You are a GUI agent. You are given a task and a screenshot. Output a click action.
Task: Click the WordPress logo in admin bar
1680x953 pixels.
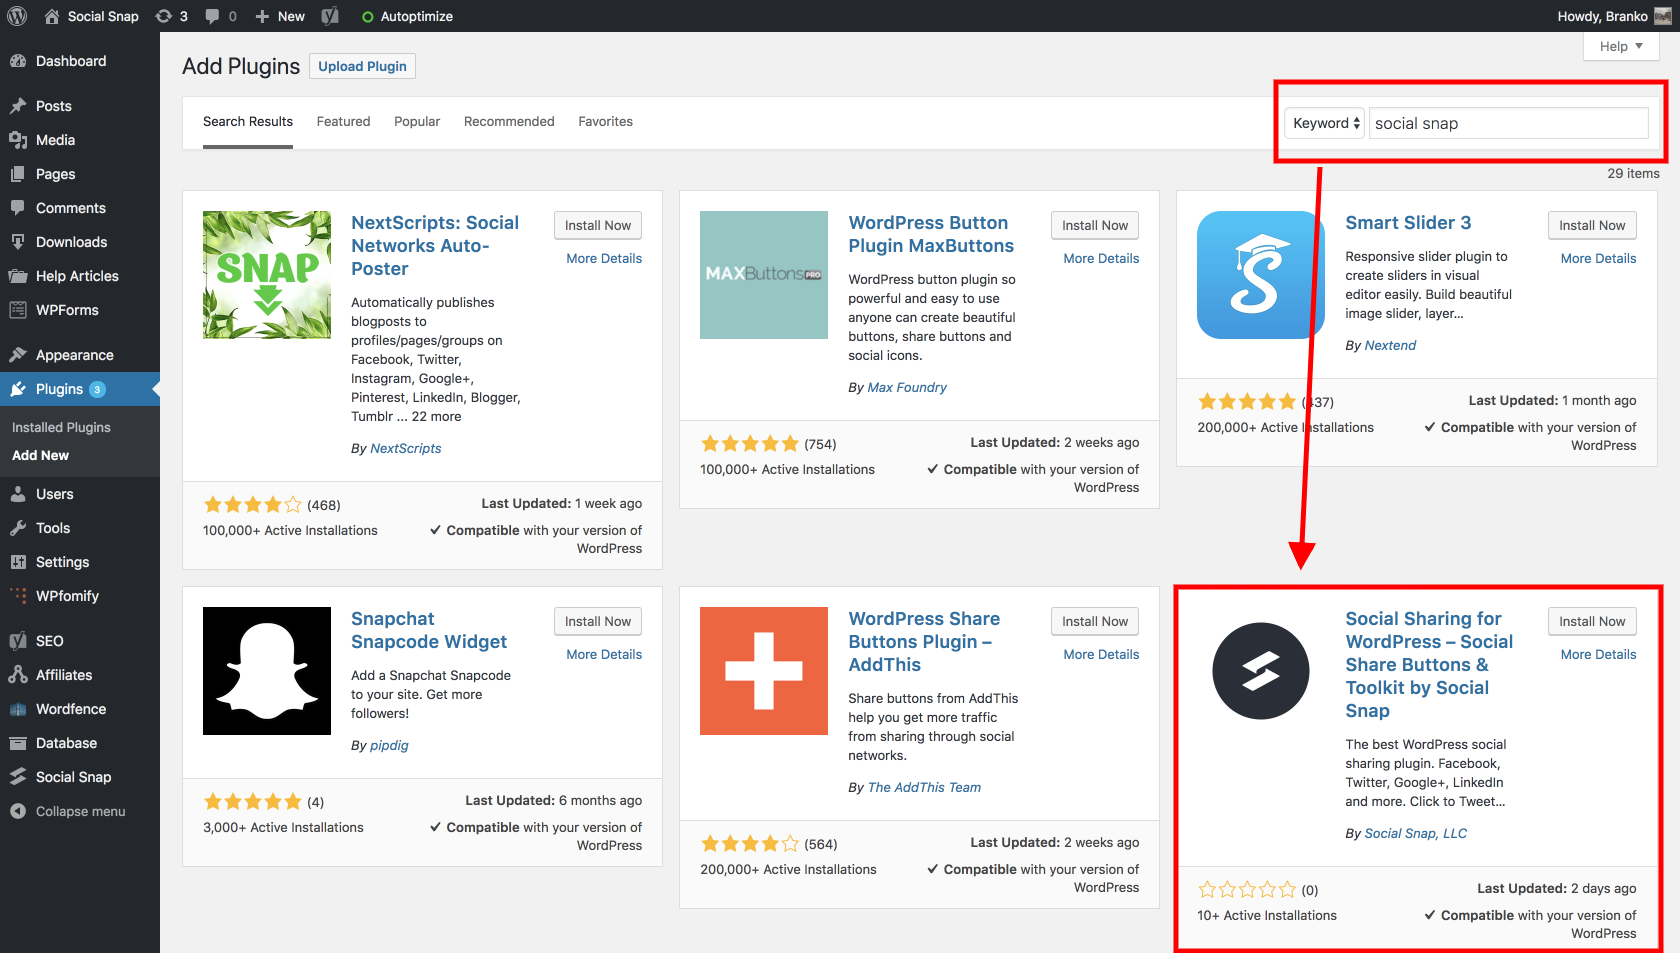coord(17,16)
